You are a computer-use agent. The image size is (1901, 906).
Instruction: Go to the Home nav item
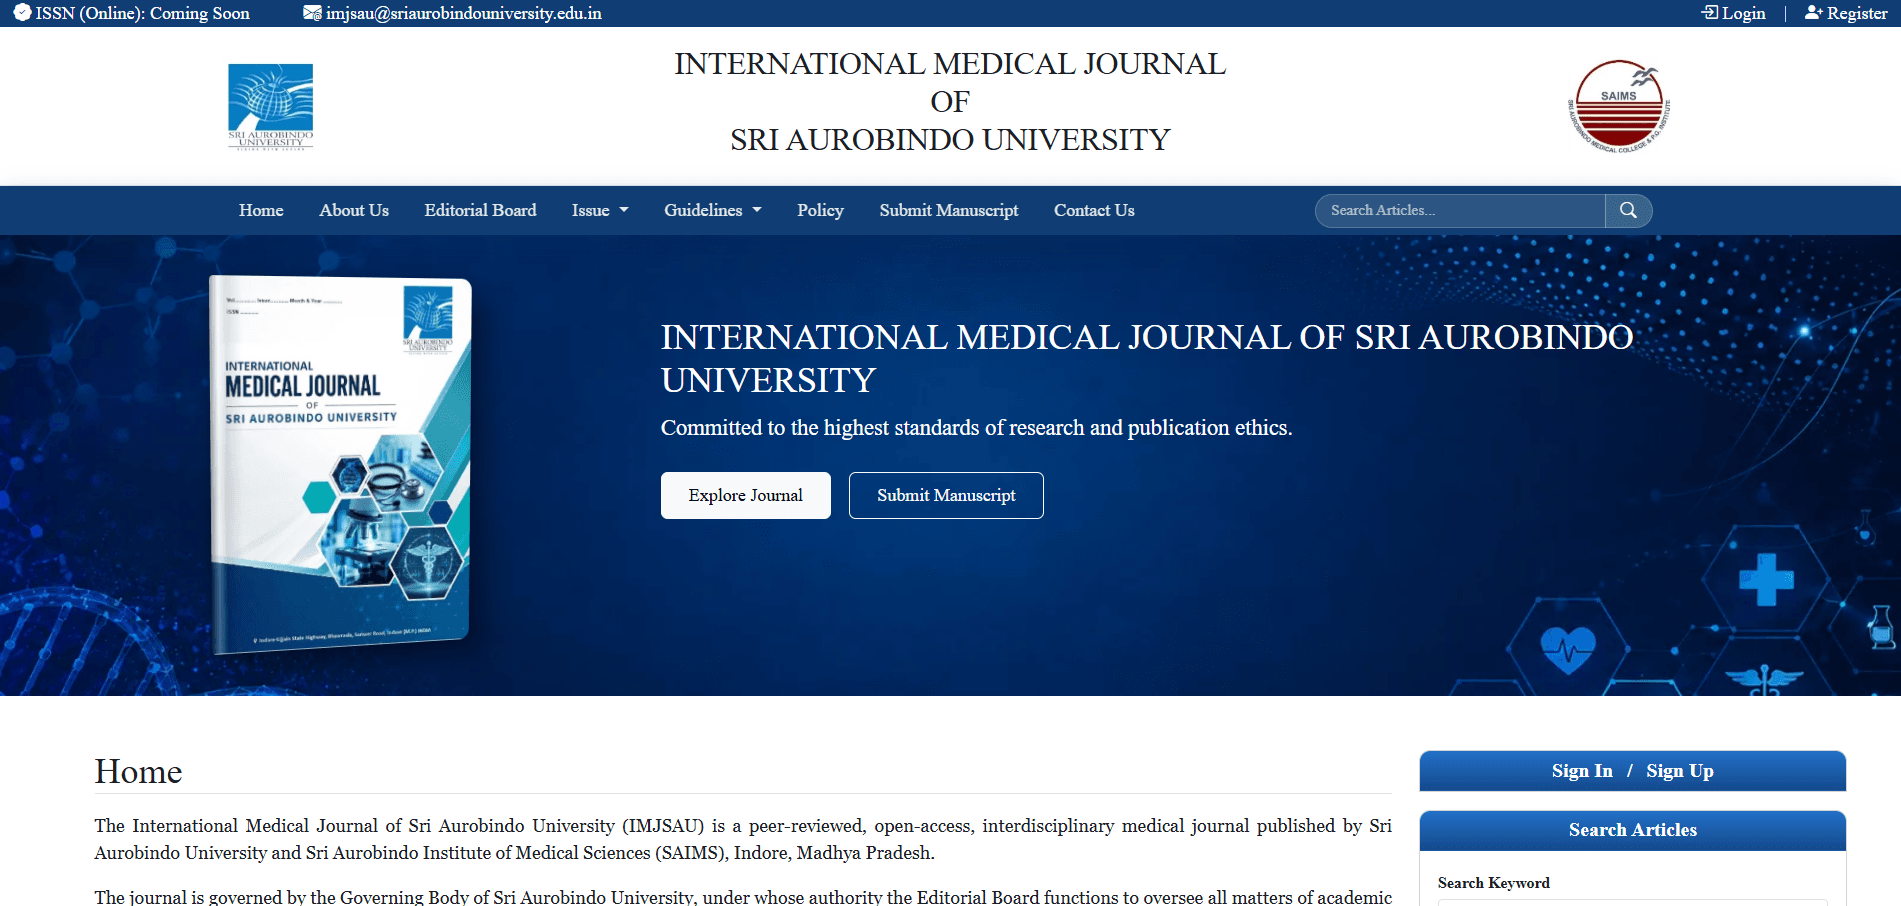(261, 210)
